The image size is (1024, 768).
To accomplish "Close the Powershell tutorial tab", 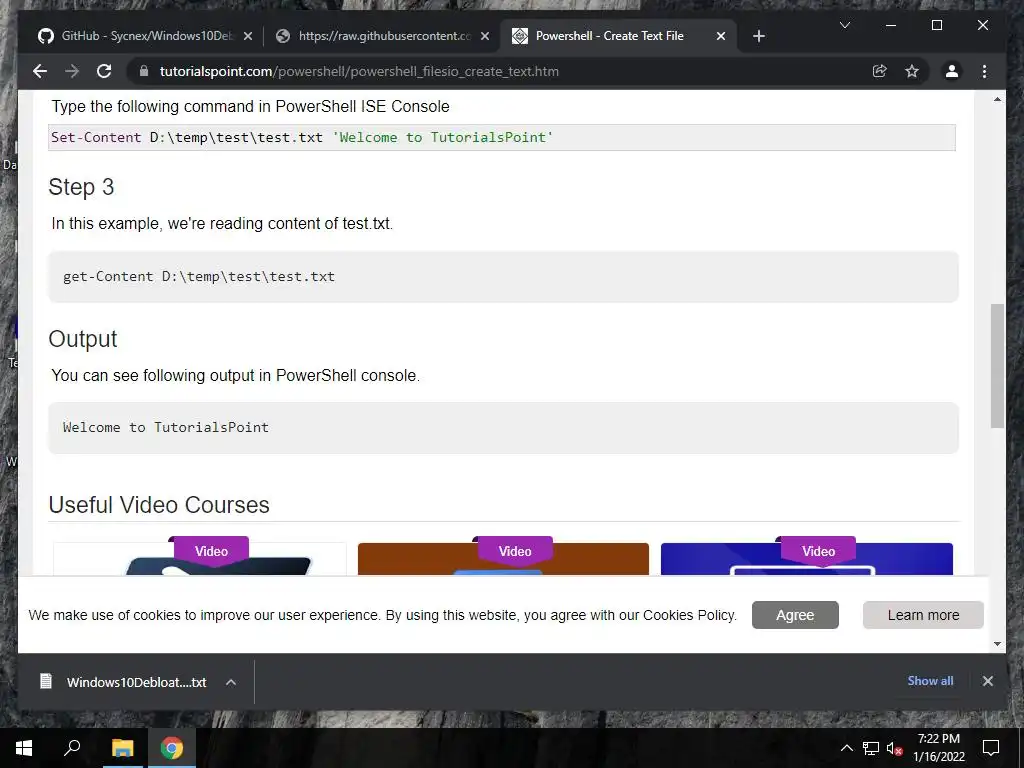I will pyautogui.click(x=721, y=37).
